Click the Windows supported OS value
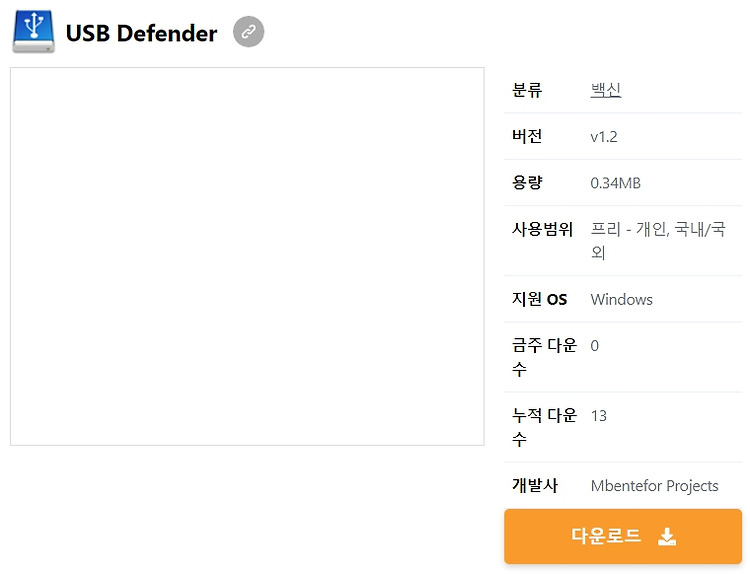This screenshot has width=750, height=574. pos(621,299)
